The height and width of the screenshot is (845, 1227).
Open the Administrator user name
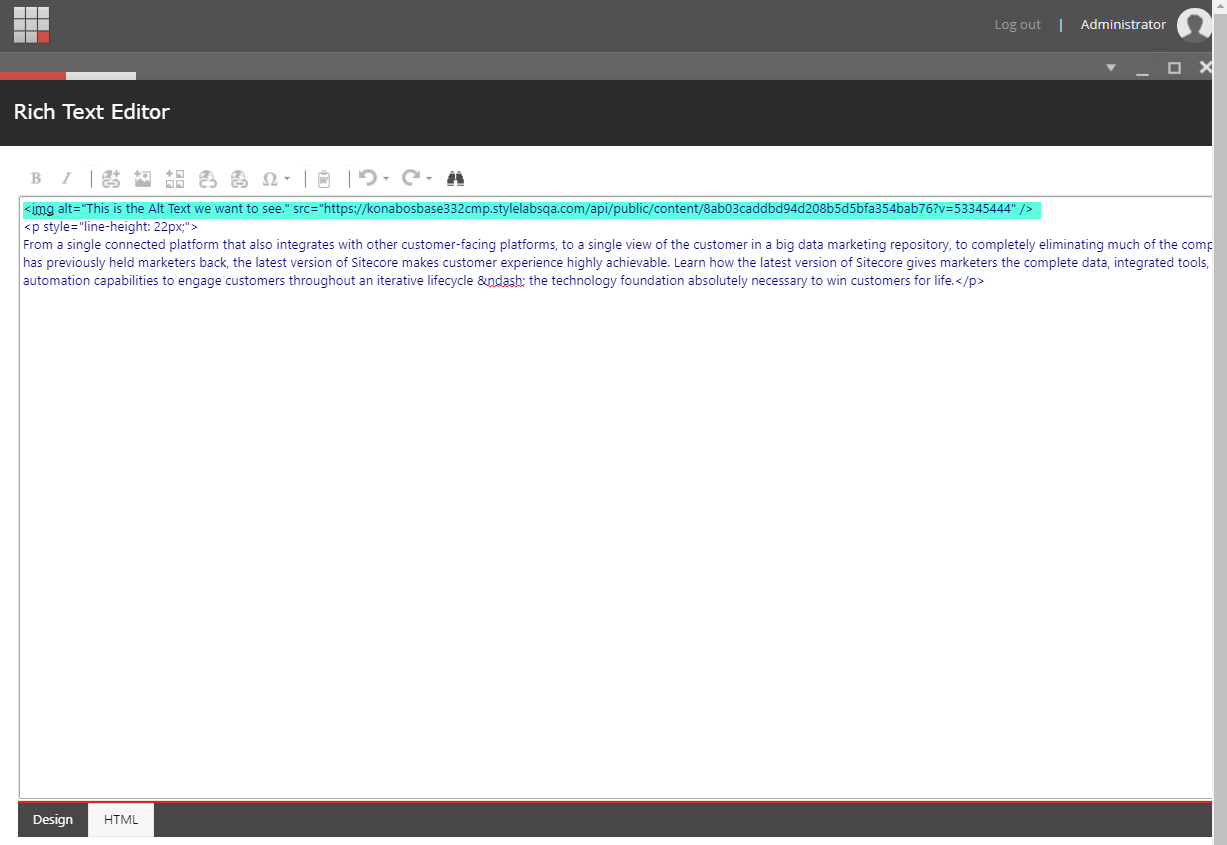click(1123, 25)
